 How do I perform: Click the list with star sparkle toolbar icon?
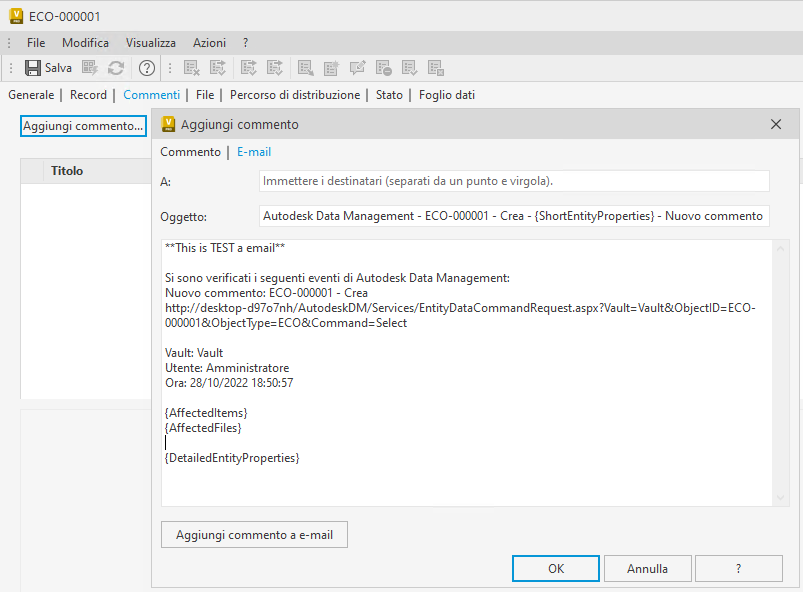(331, 68)
